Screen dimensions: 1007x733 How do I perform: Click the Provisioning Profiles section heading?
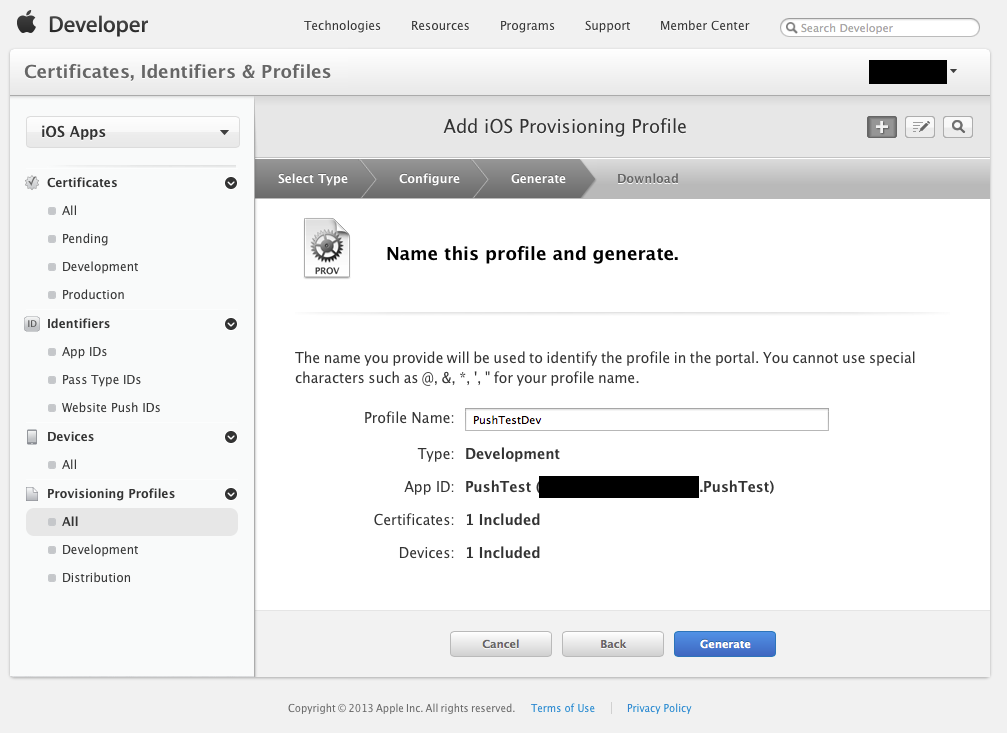pyautogui.click(x=111, y=493)
